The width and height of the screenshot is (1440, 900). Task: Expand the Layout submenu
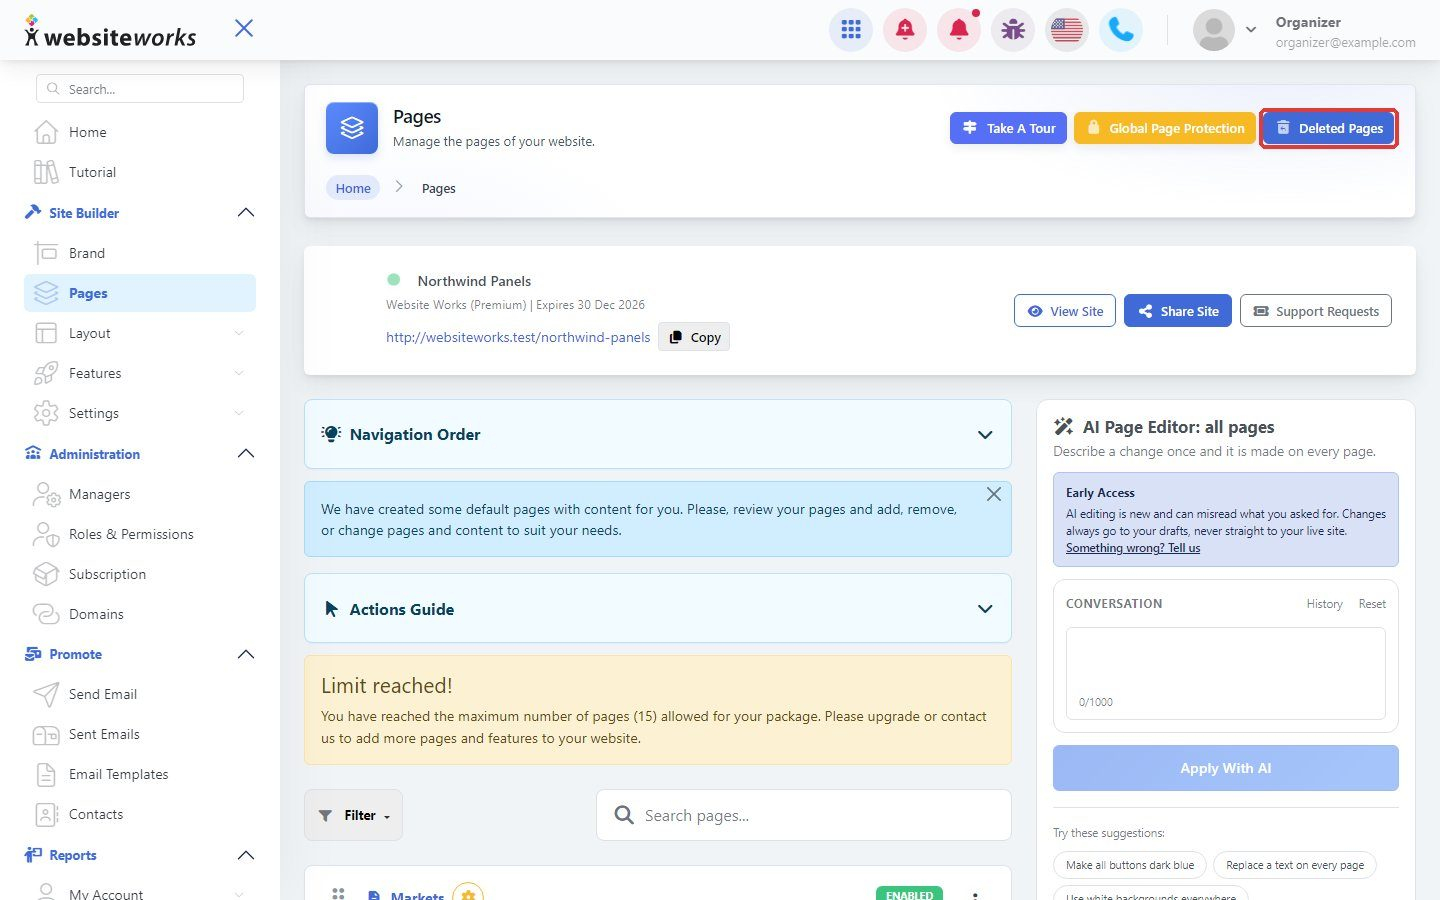tap(140, 333)
